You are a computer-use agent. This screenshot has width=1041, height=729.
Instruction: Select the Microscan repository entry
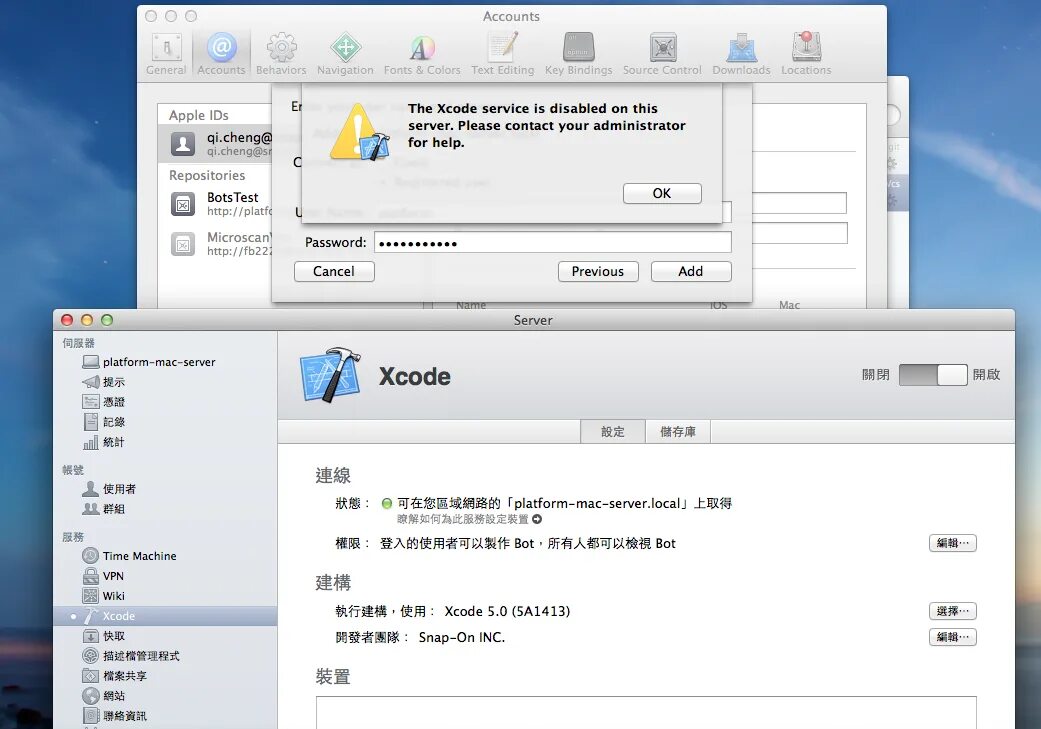click(215, 244)
